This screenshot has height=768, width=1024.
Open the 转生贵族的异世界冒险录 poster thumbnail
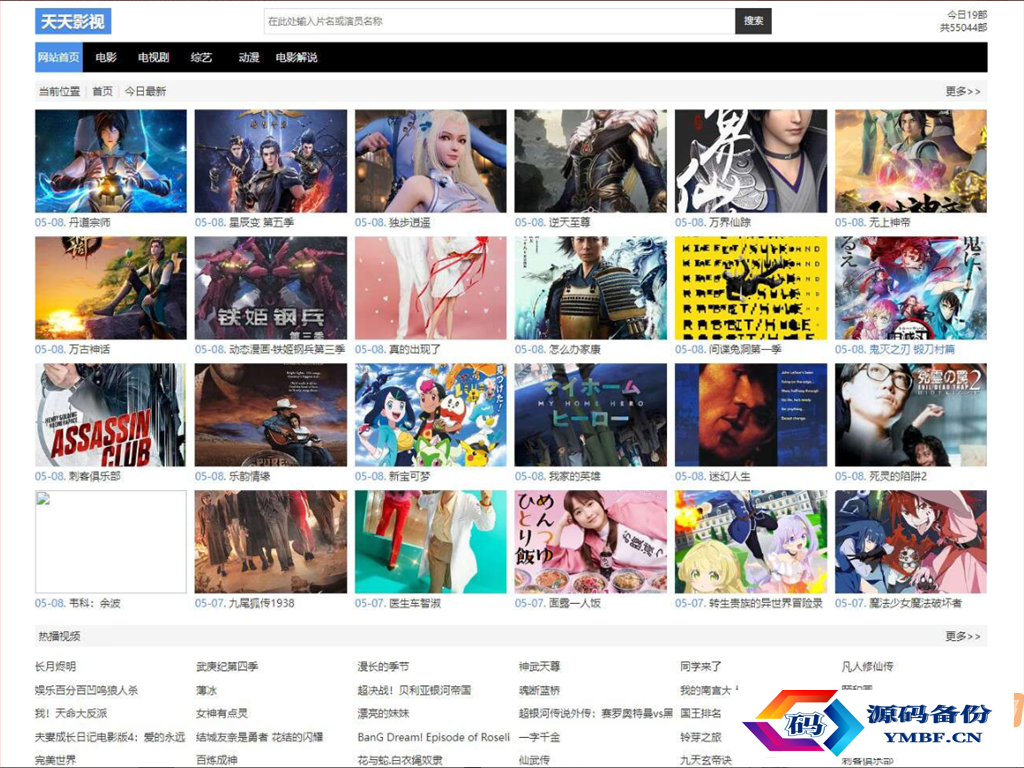click(751, 542)
